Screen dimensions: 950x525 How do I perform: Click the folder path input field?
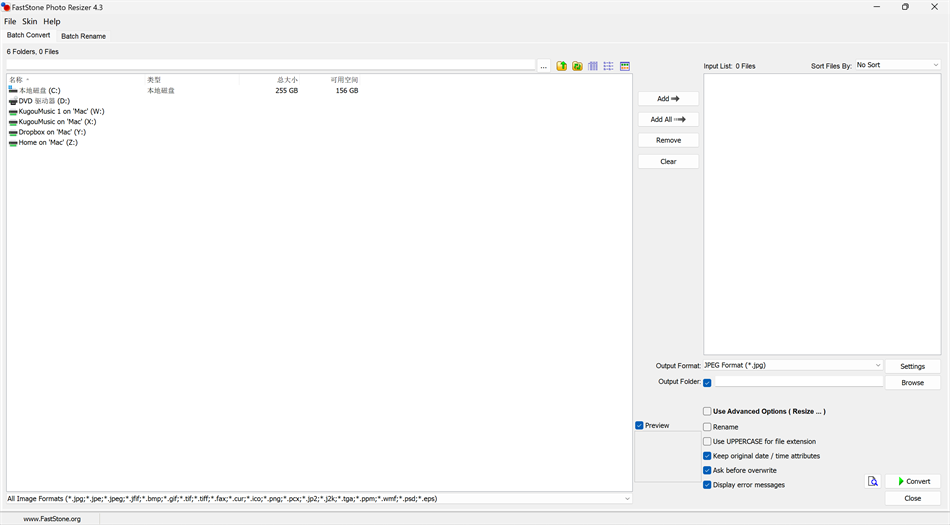(x=271, y=65)
